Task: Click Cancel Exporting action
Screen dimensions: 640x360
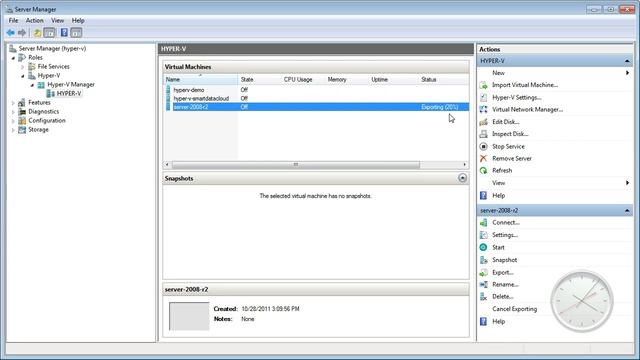Action: (x=515, y=309)
